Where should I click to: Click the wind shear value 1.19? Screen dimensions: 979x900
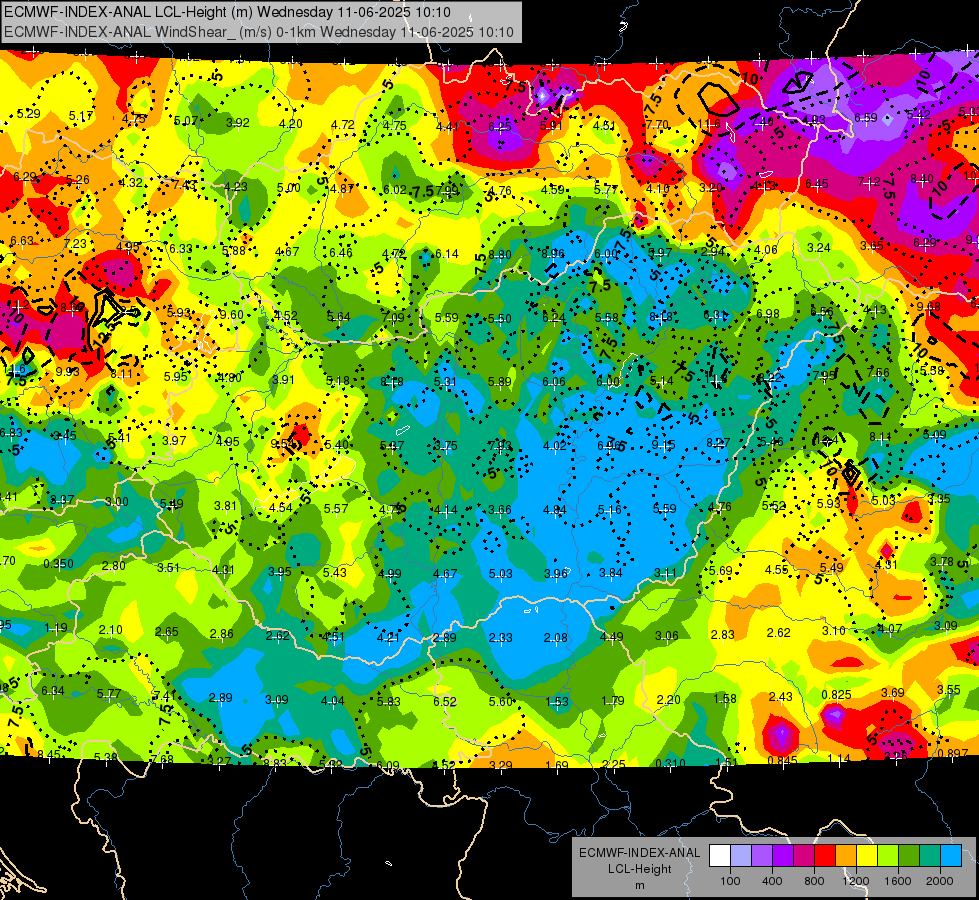pyautogui.click(x=56, y=628)
